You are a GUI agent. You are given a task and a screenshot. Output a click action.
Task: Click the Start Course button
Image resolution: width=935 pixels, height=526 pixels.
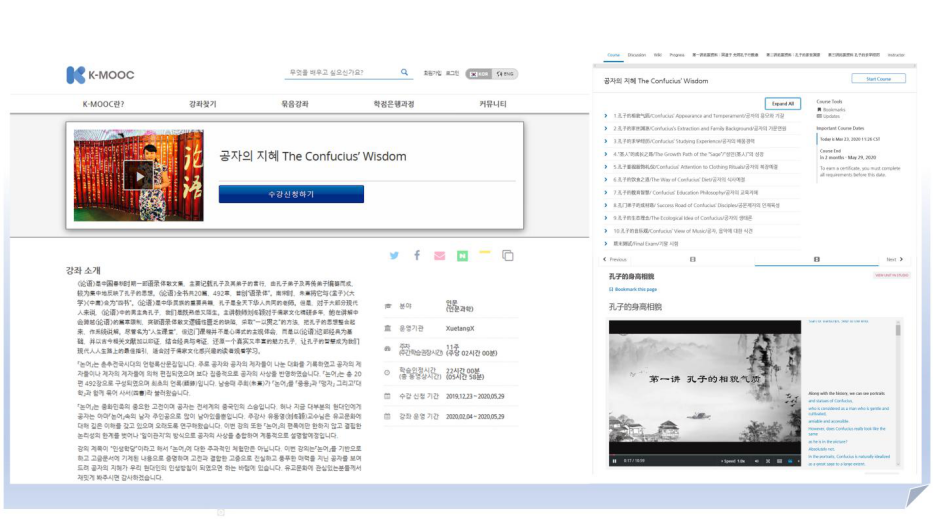click(x=878, y=79)
